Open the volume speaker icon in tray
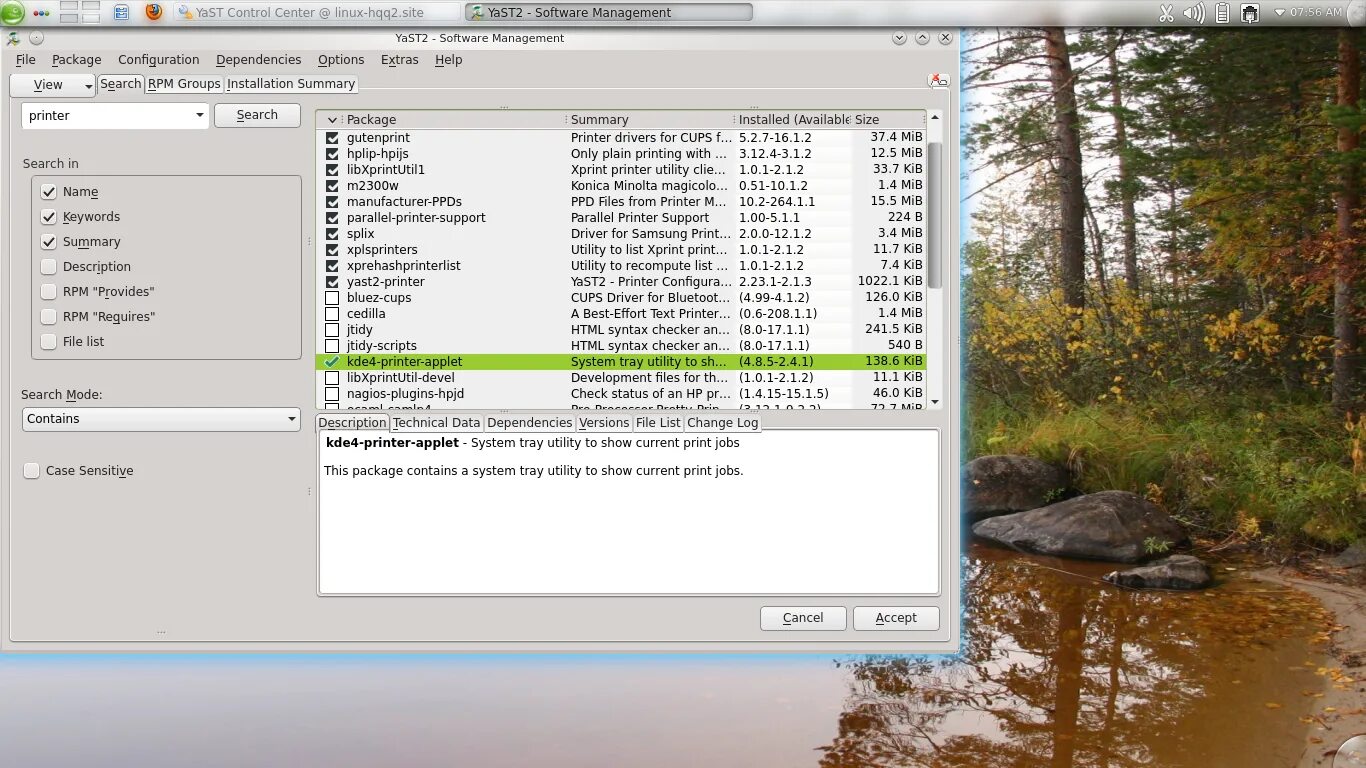Image resolution: width=1366 pixels, height=768 pixels. tap(1194, 13)
